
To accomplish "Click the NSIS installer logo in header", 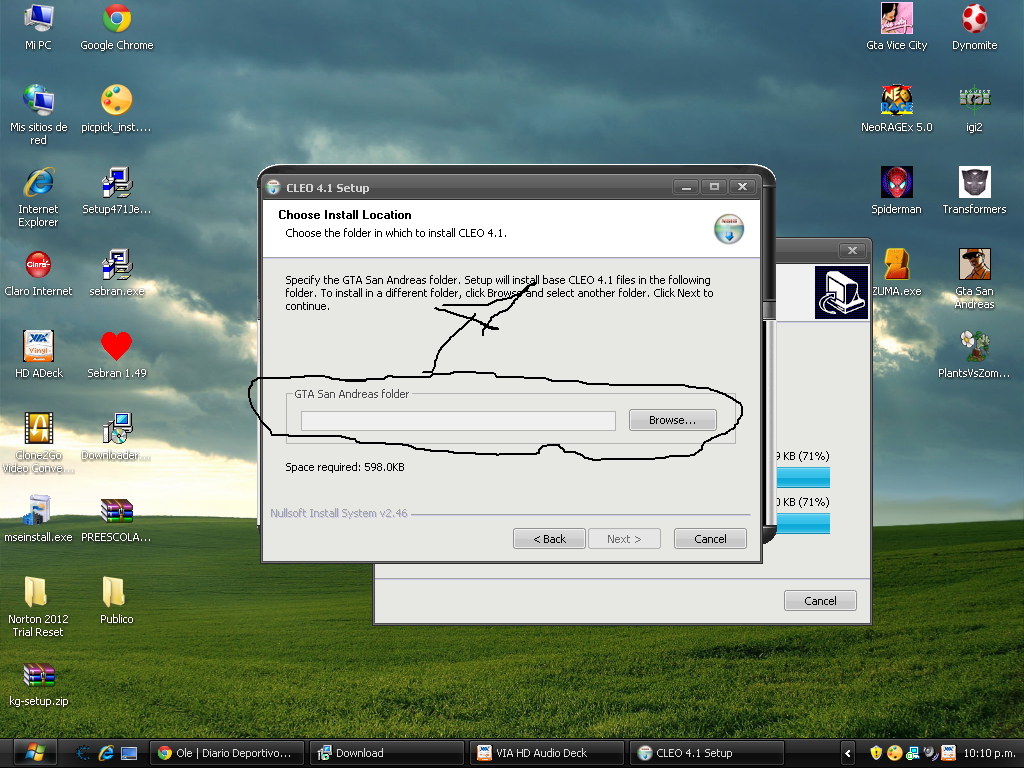I will [x=729, y=229].
